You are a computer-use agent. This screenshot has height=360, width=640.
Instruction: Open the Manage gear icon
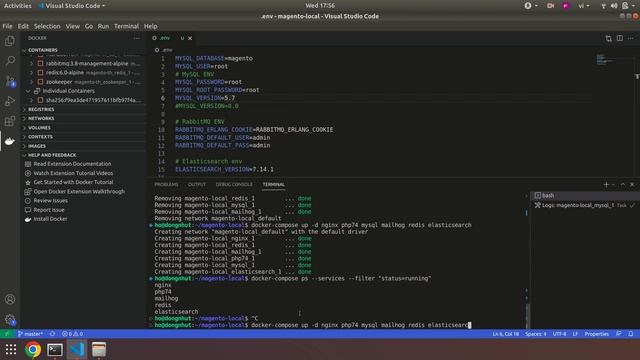(x=10, y=320)
